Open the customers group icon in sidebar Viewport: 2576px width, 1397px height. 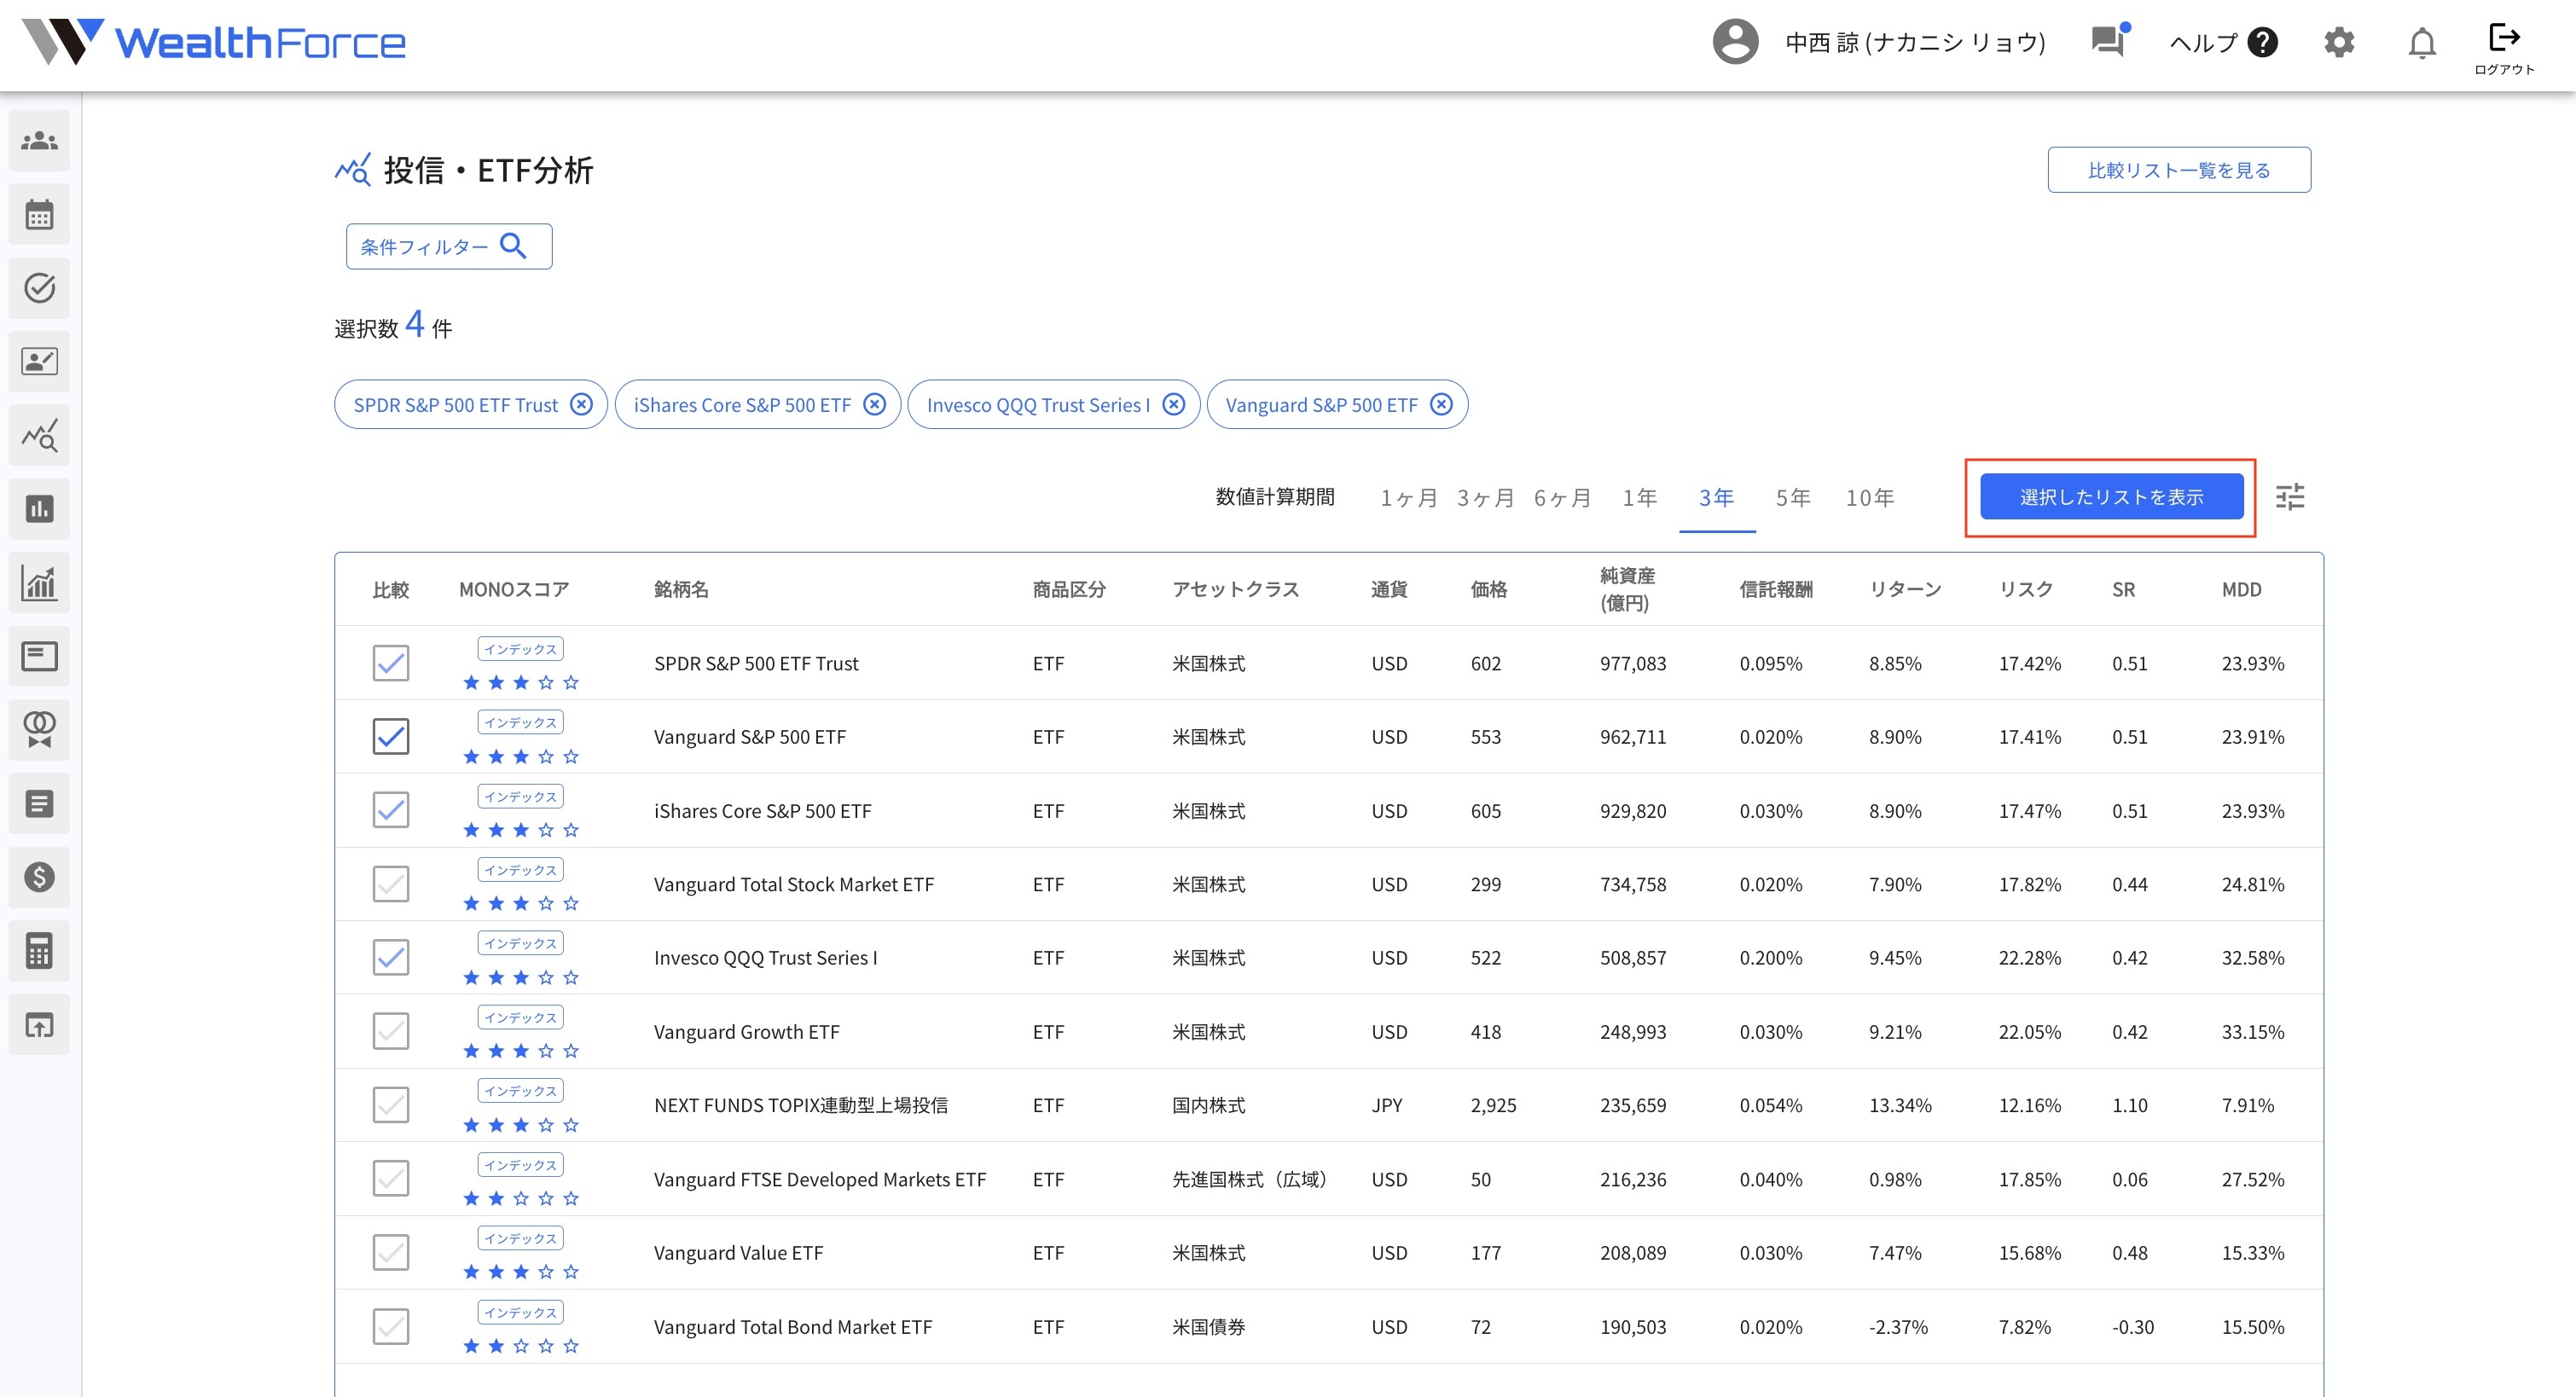click(x=39, y=141)
